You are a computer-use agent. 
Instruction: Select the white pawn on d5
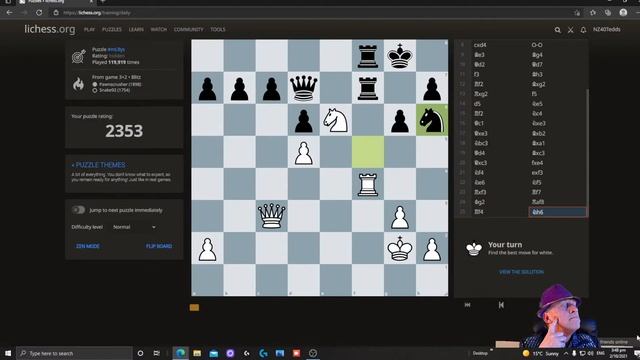point(304,153)
